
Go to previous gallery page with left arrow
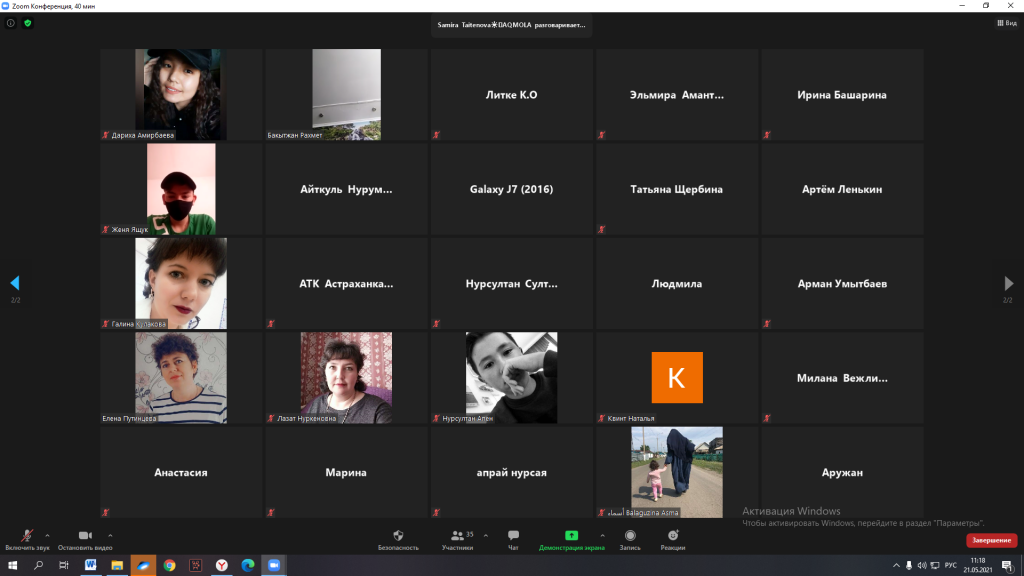pyautogui.click(x=14, y=284)
